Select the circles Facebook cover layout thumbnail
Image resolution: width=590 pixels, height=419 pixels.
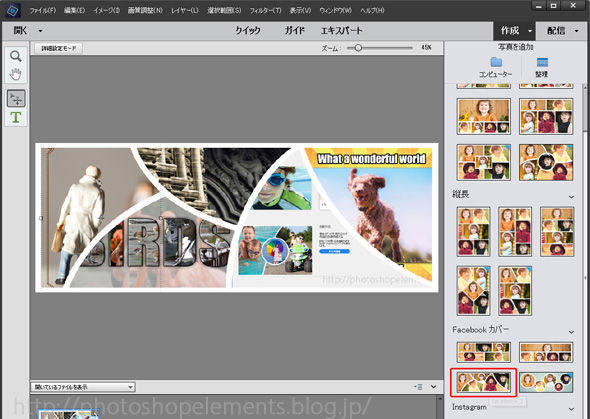click(546, 383)
